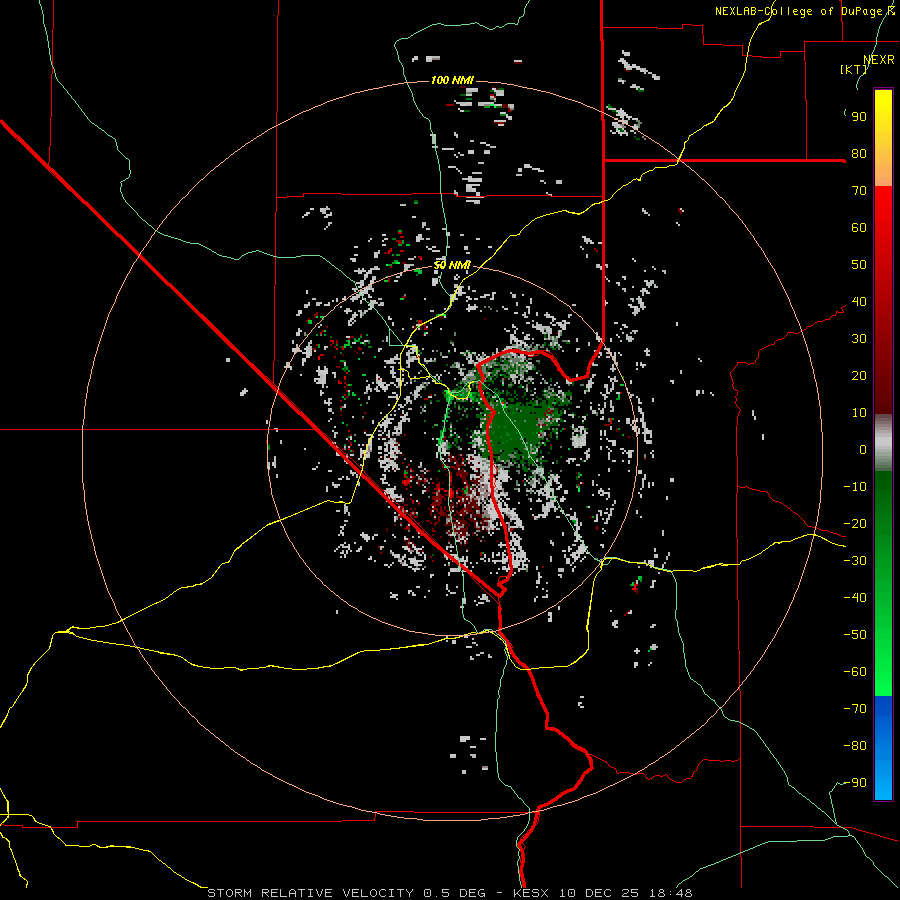
Task: Click the "90" scale value
Action: click(x=859, y=117)
